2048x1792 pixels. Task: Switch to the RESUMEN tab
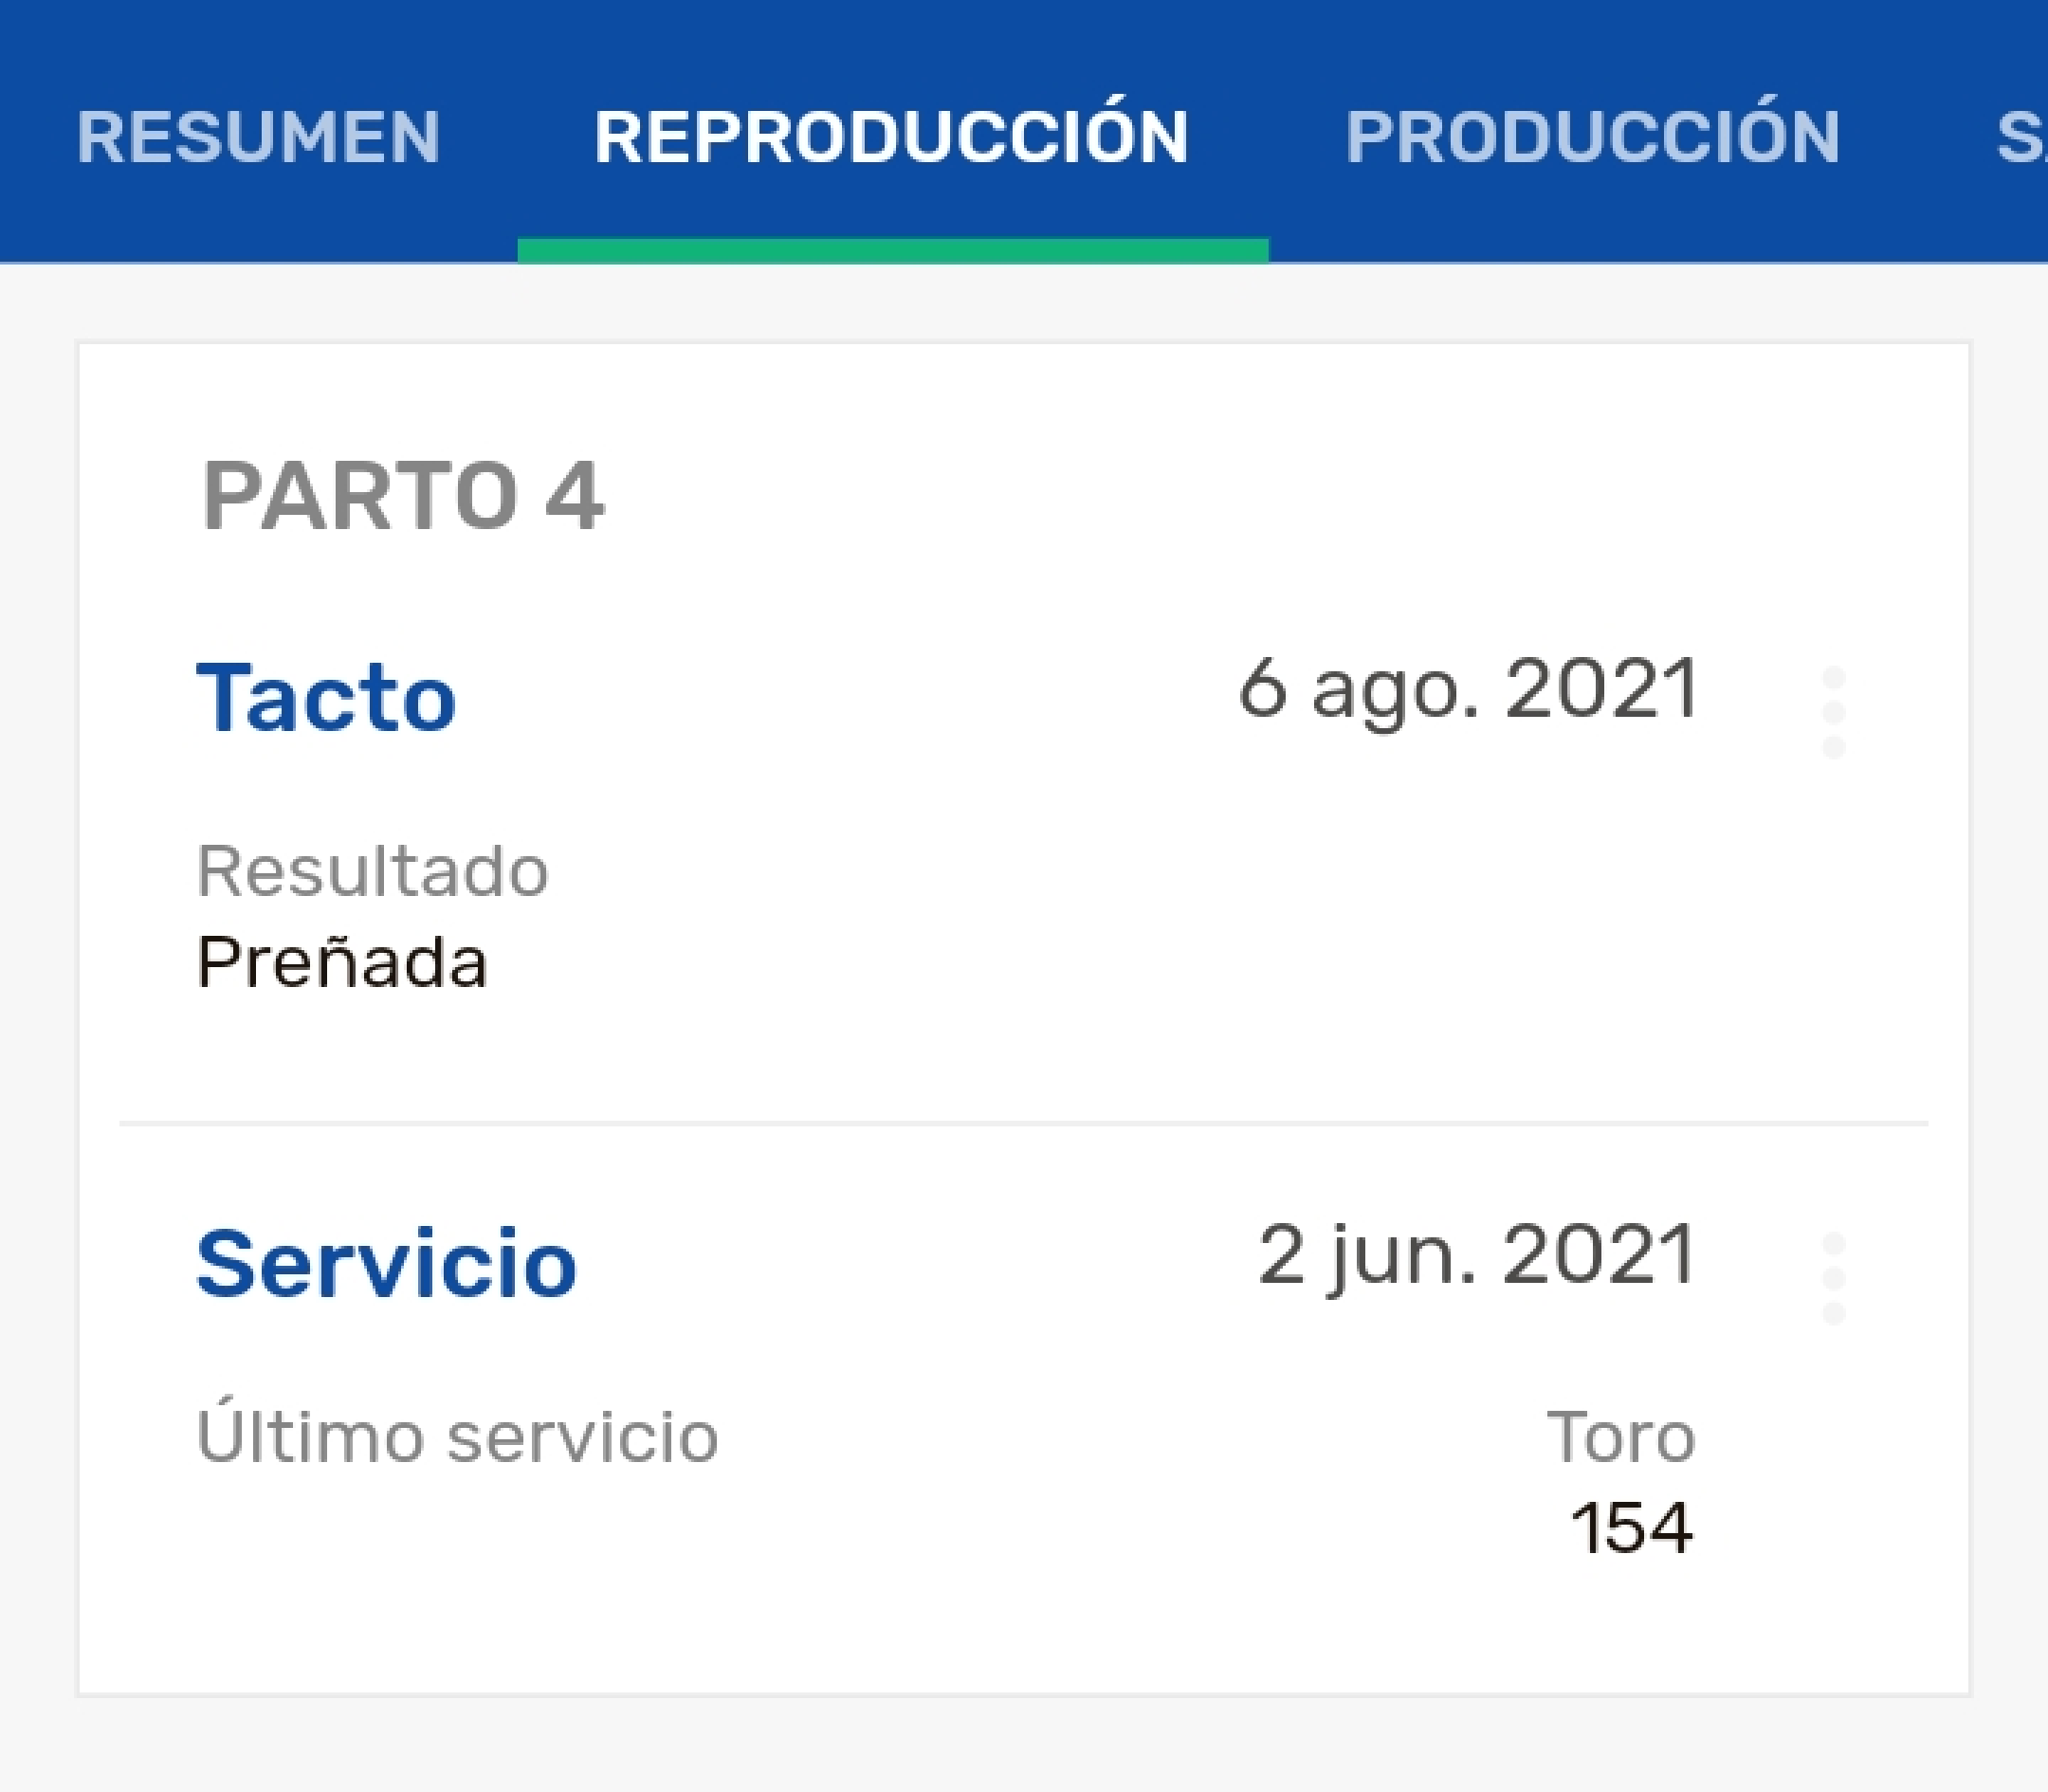click(x=258, y=137)
